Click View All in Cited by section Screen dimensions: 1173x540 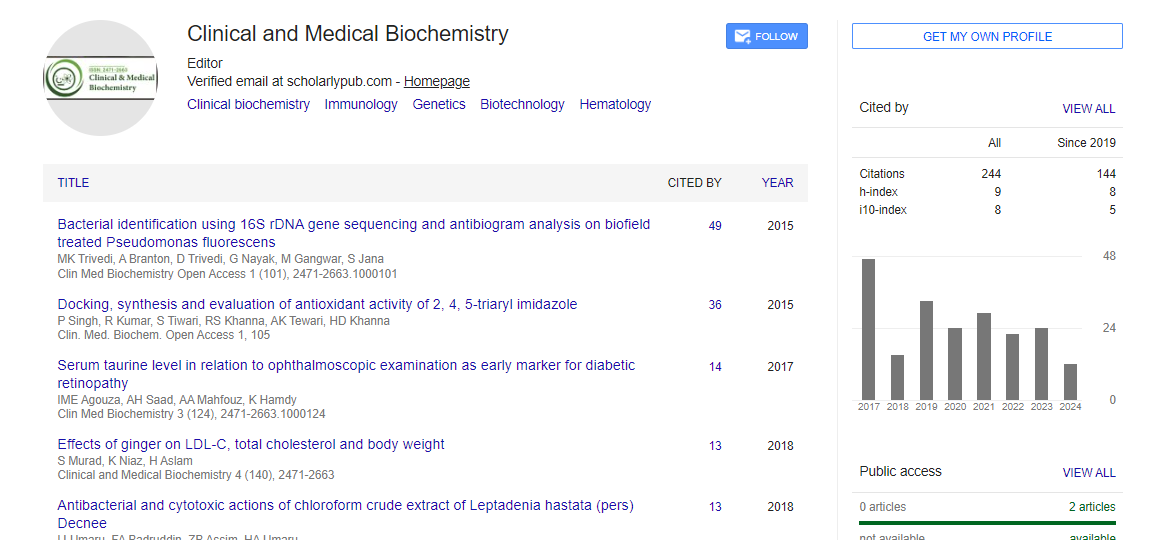tap(1088, 108)
